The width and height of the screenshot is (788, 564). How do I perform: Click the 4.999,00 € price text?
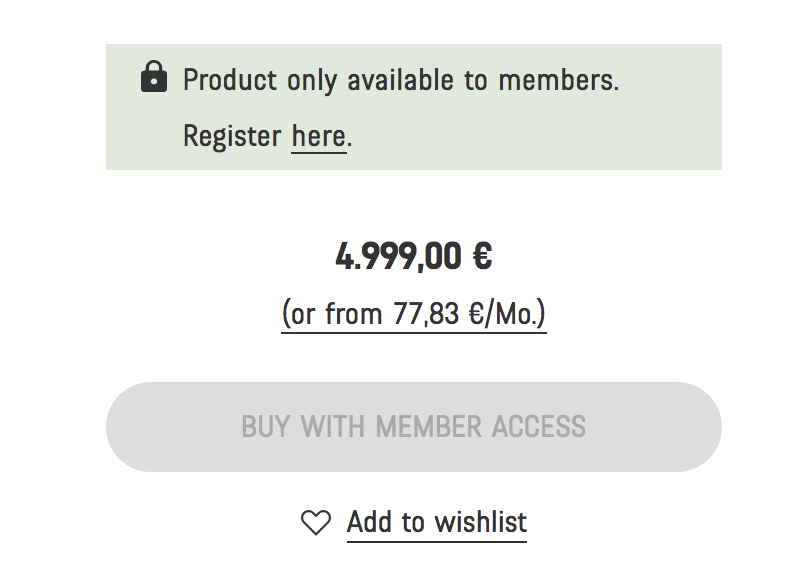point(413,258)
